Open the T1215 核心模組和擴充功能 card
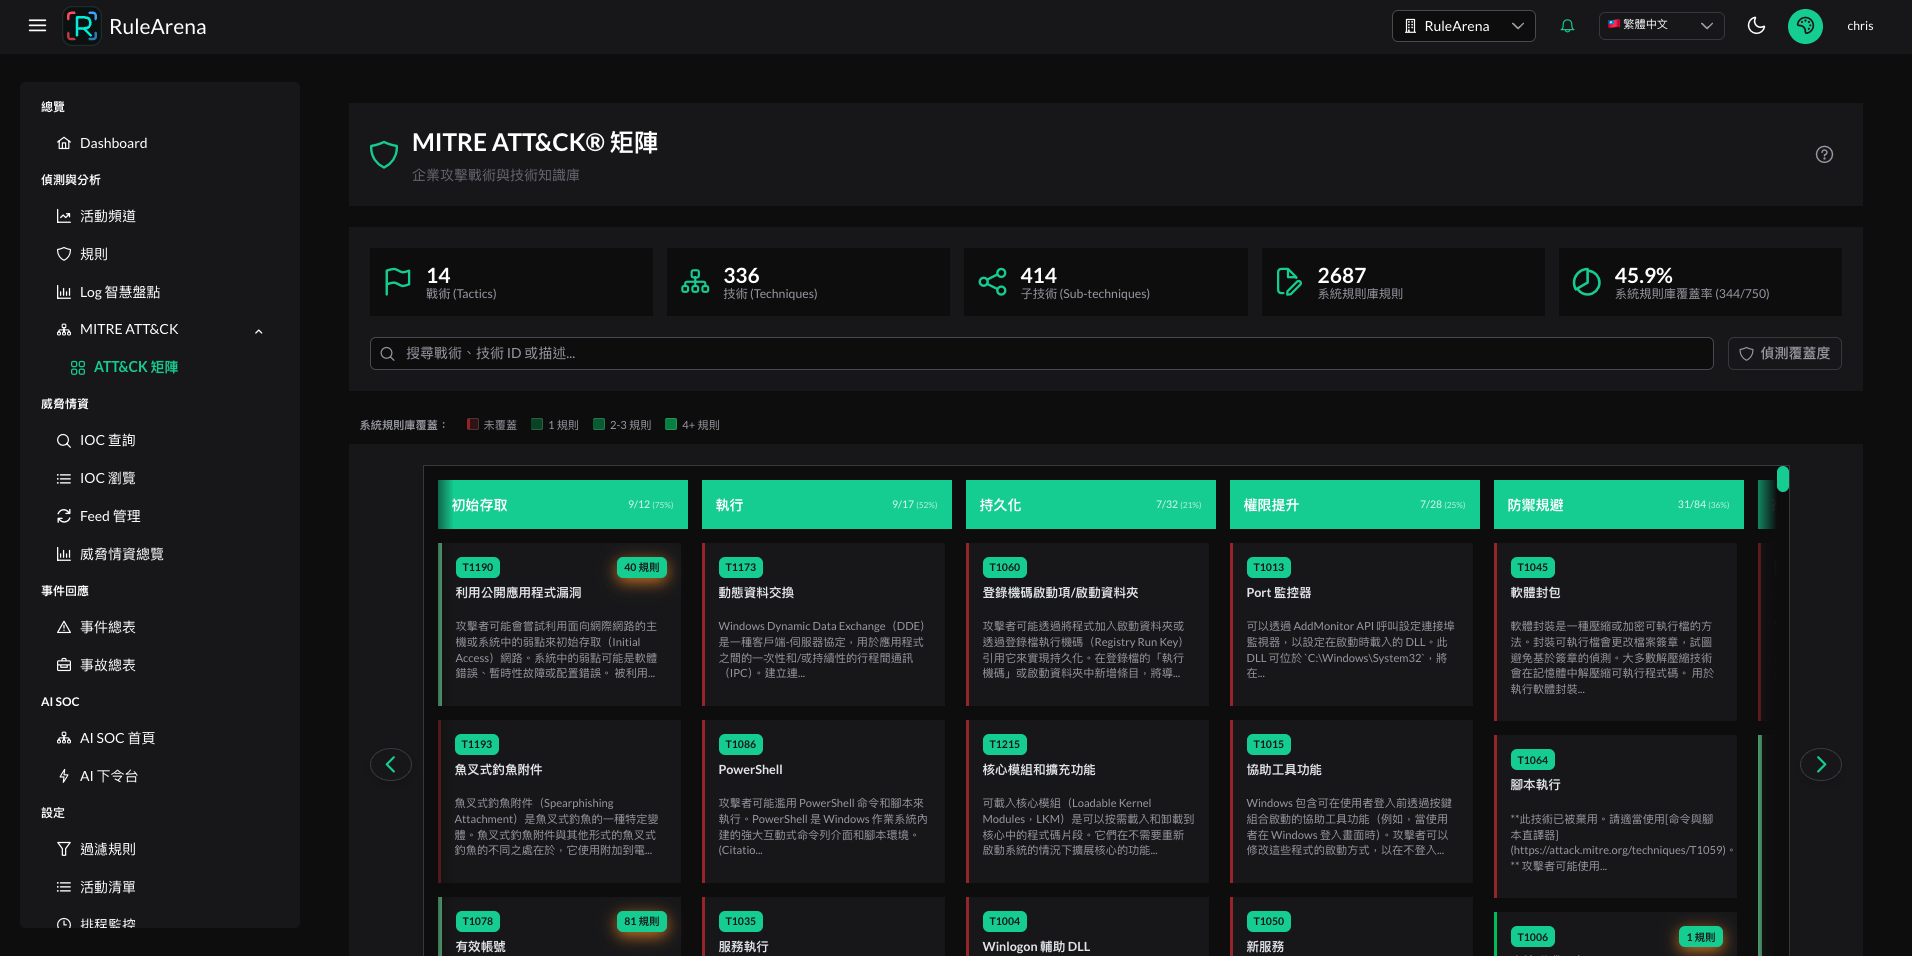 [1088, 801]
